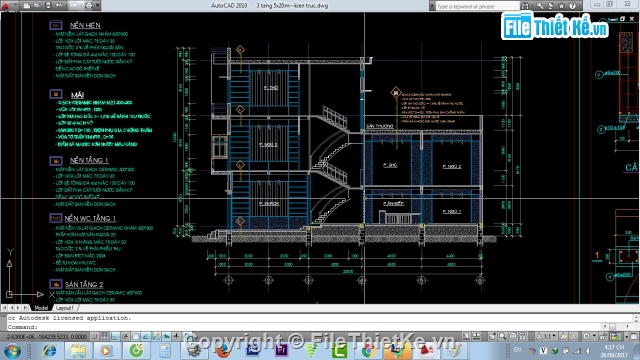Open the Favorites star icon
Screen dimensions: 640x360
click(x=561, y=6)
